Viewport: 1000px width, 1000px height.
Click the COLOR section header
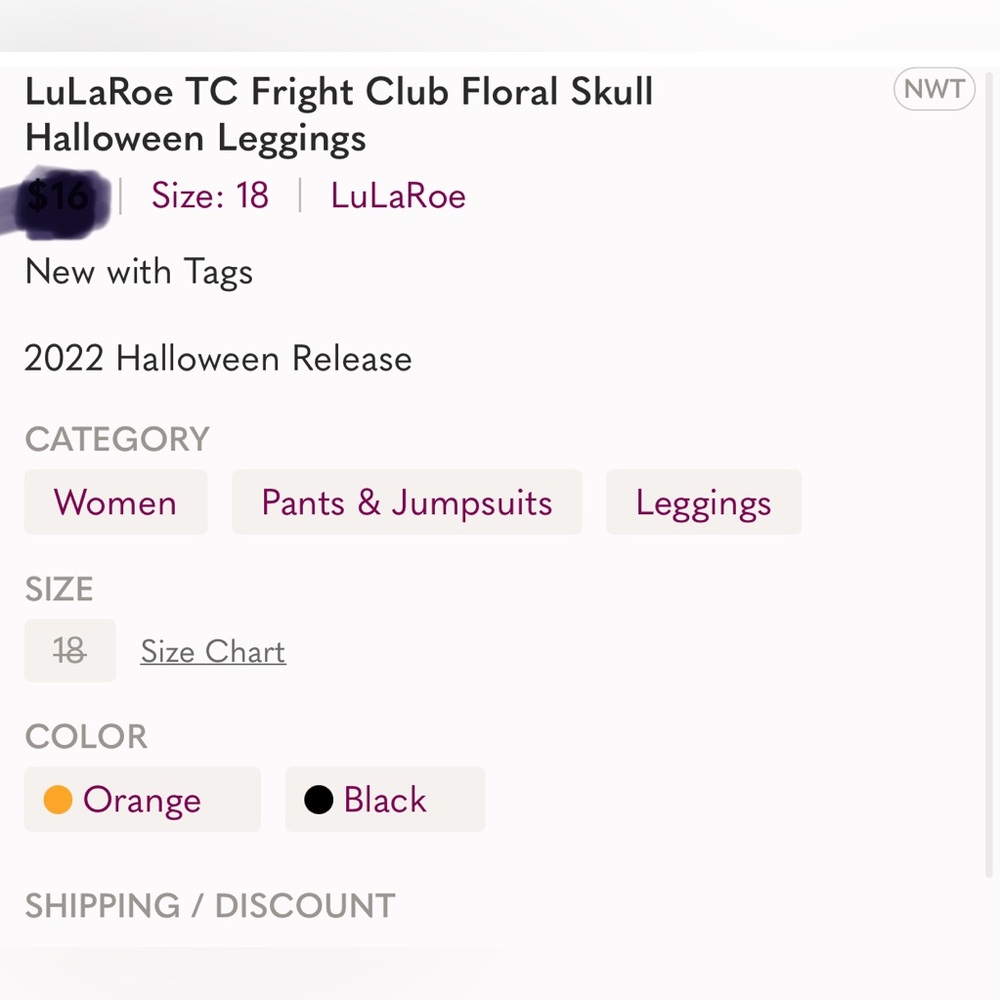[x=86, y=737]
